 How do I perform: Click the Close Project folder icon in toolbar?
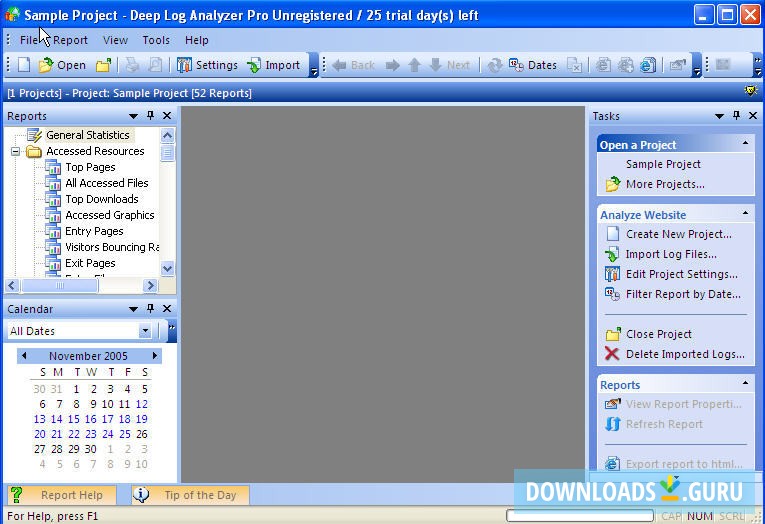tap(103, 65)
